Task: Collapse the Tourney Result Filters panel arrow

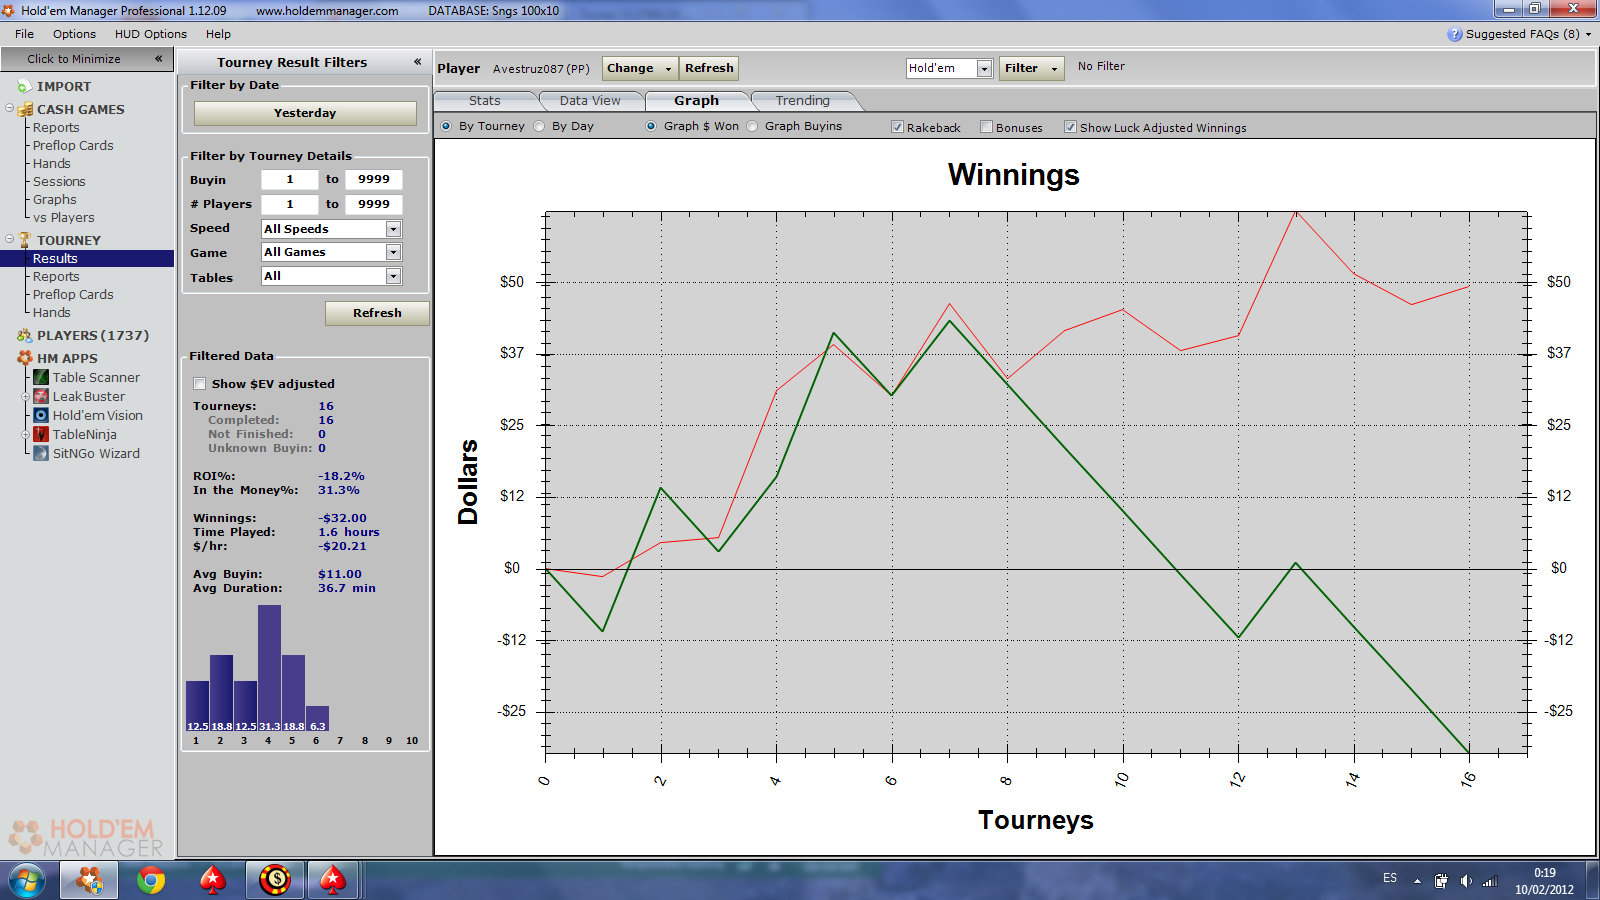Action: click(x=417, y=62)
